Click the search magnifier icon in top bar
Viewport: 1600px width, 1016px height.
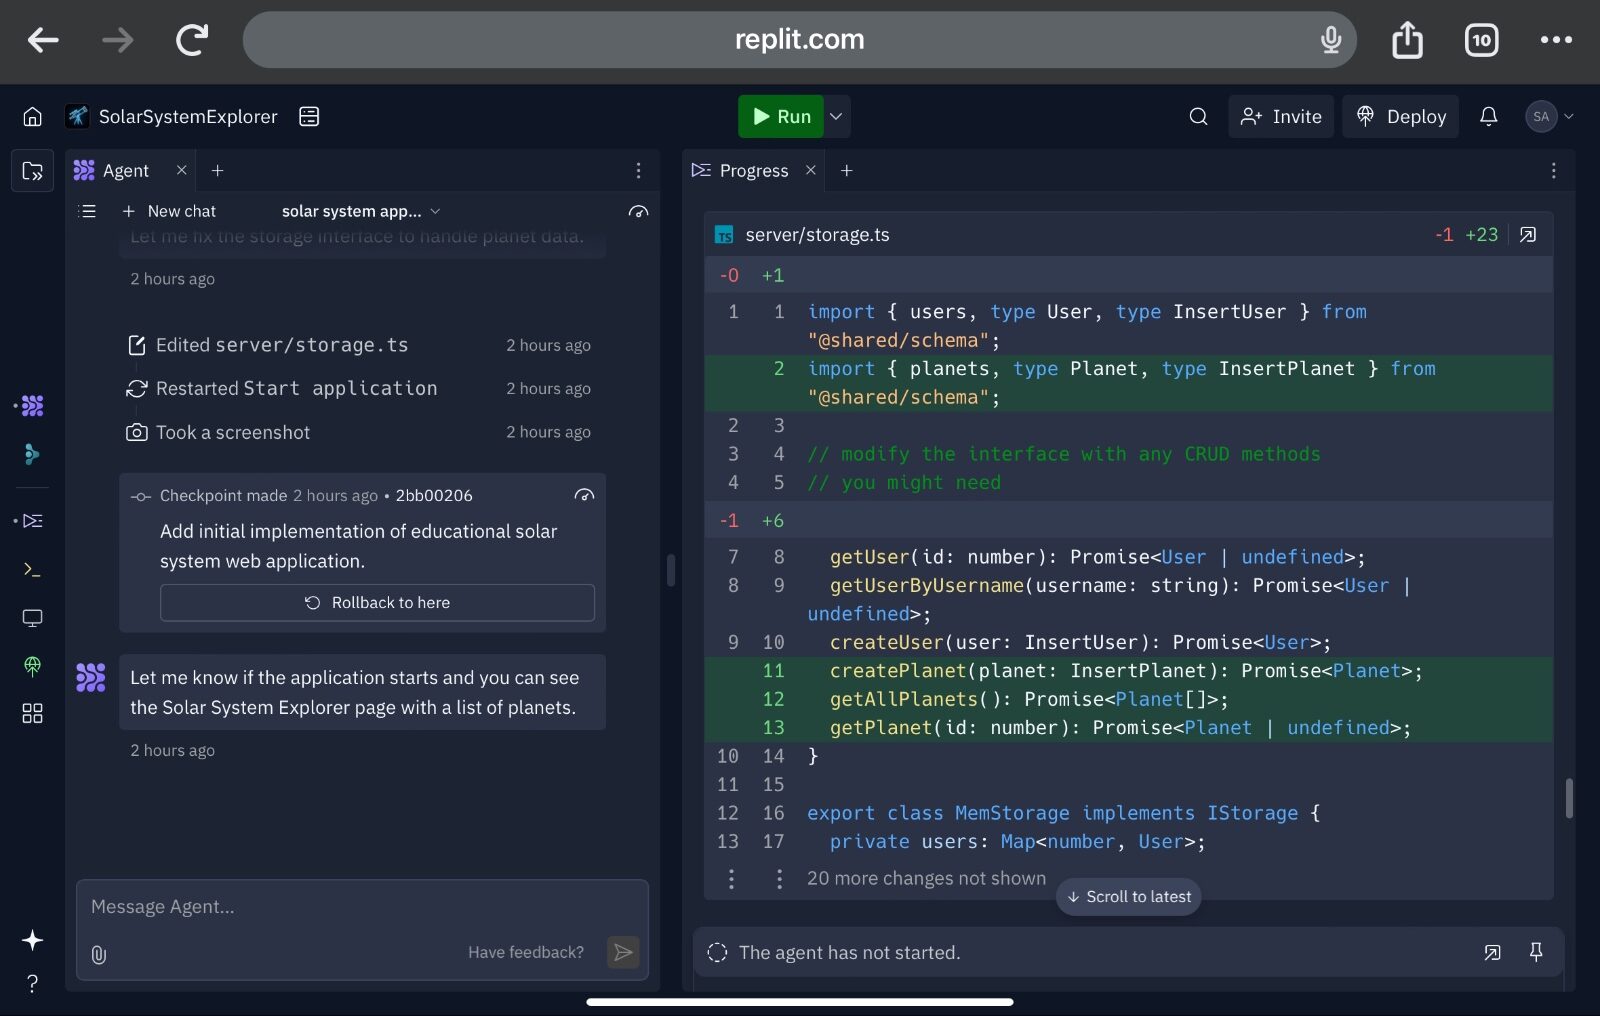coord(1197,116)
